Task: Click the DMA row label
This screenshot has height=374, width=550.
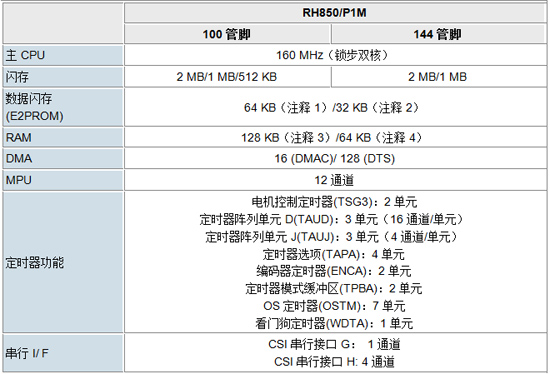Action: 63,158
